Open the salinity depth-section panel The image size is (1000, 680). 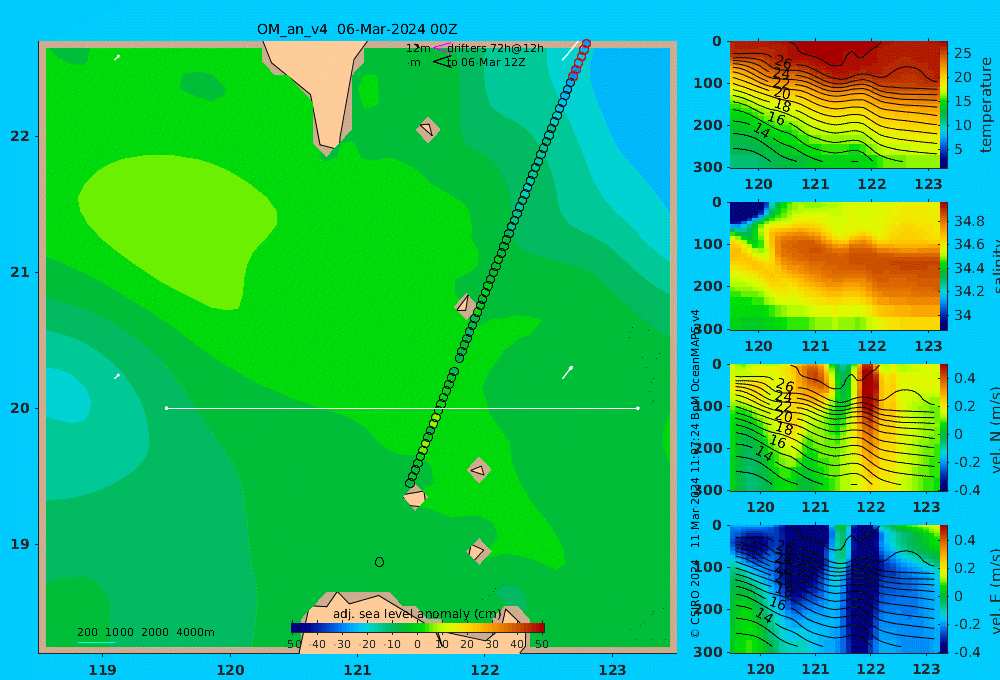[834, 266]
